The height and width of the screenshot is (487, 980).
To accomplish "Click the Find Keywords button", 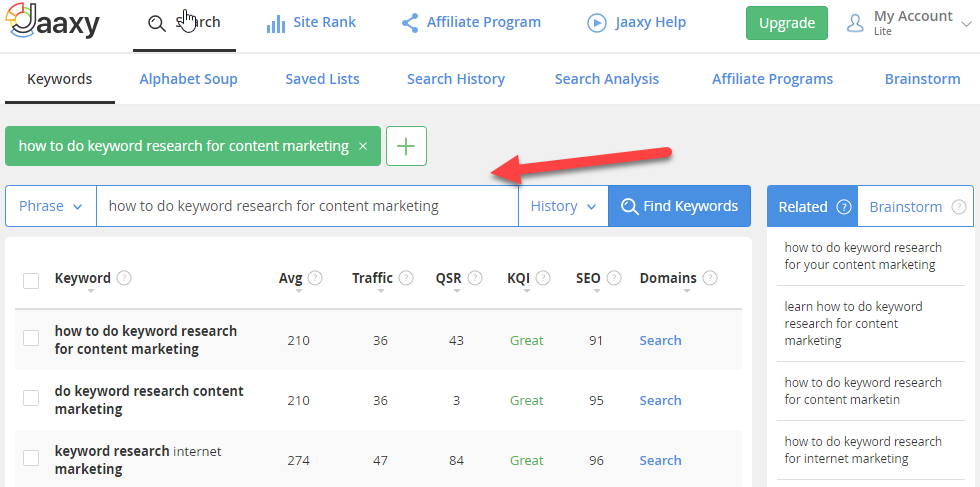I will tap(679, 206).
